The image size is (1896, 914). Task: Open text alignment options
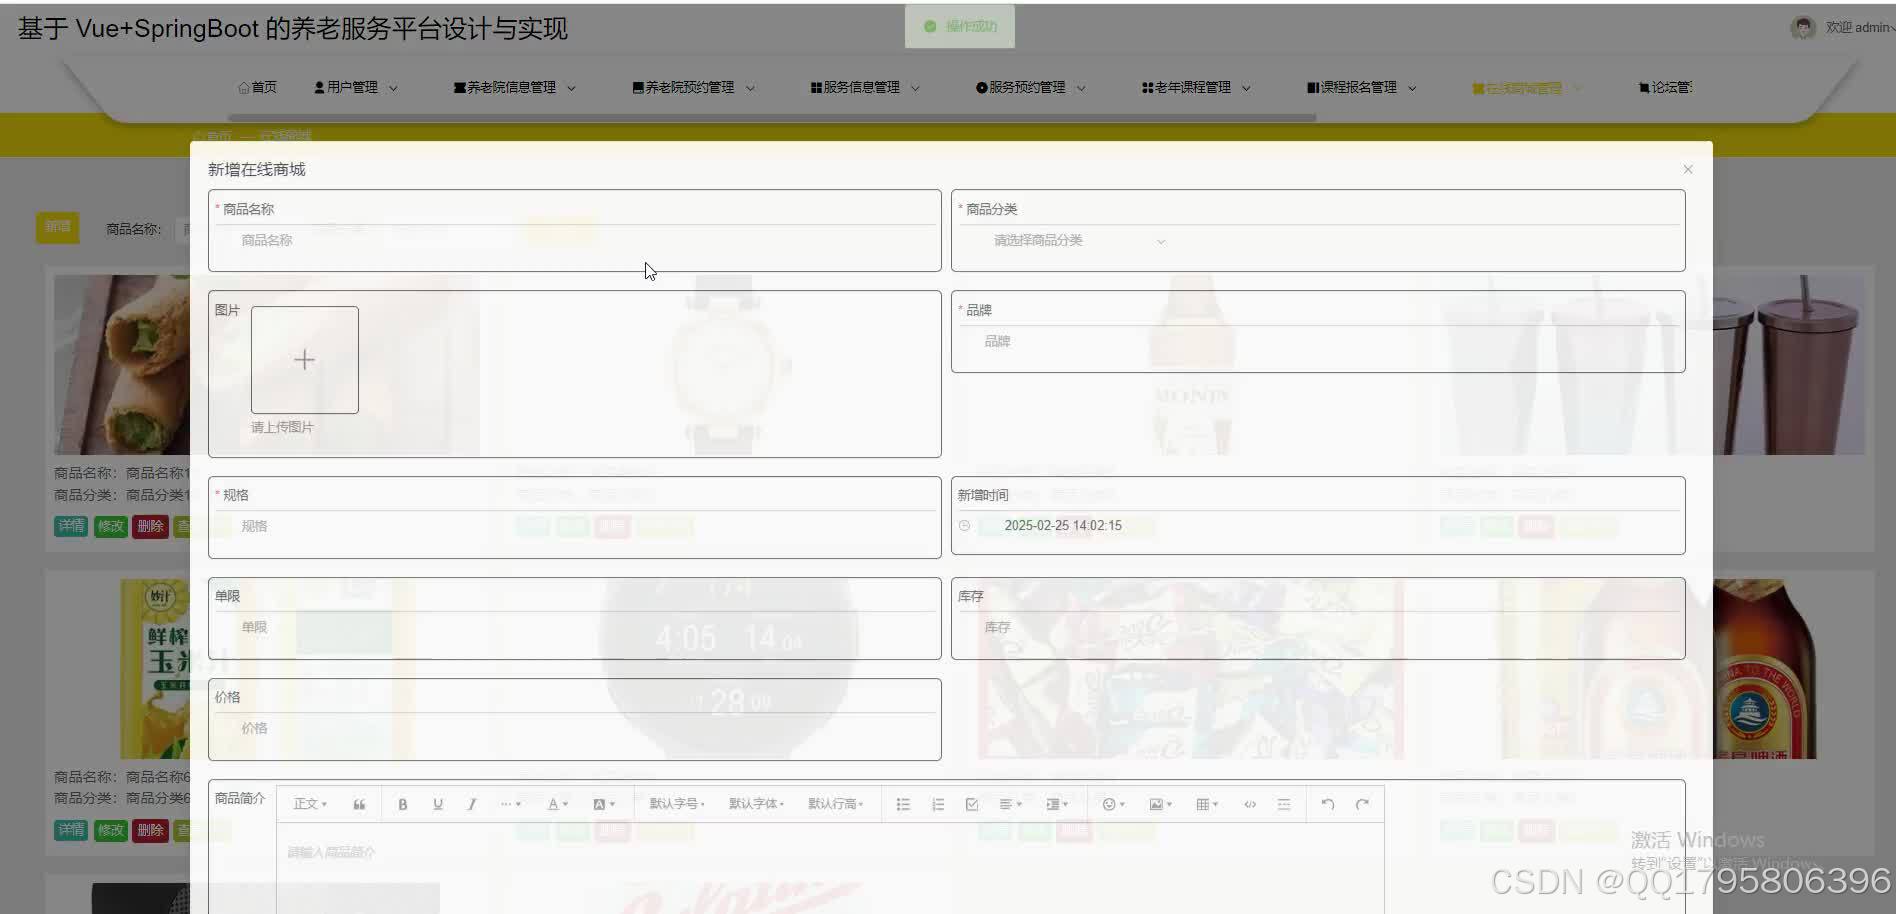coord(1011,804)
